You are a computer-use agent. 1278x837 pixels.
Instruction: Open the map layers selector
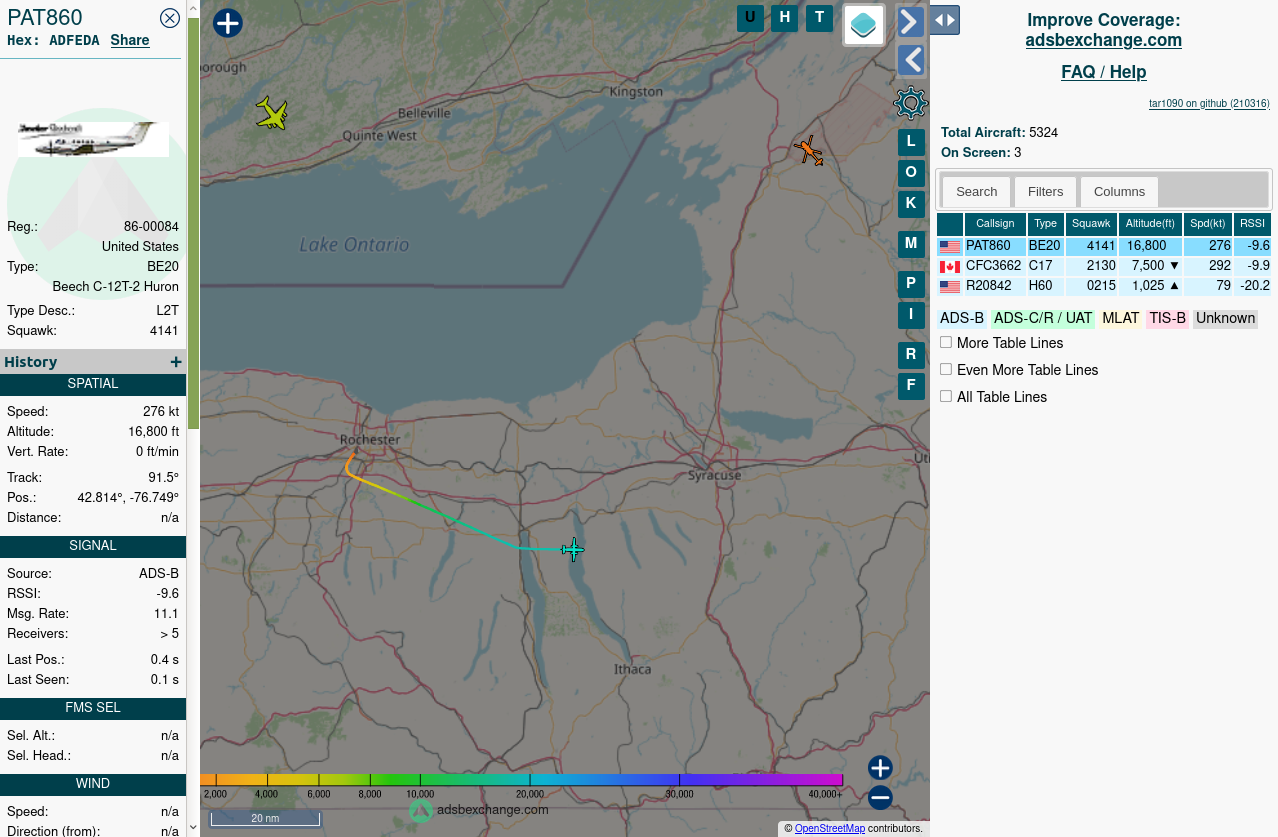[864, 25]
